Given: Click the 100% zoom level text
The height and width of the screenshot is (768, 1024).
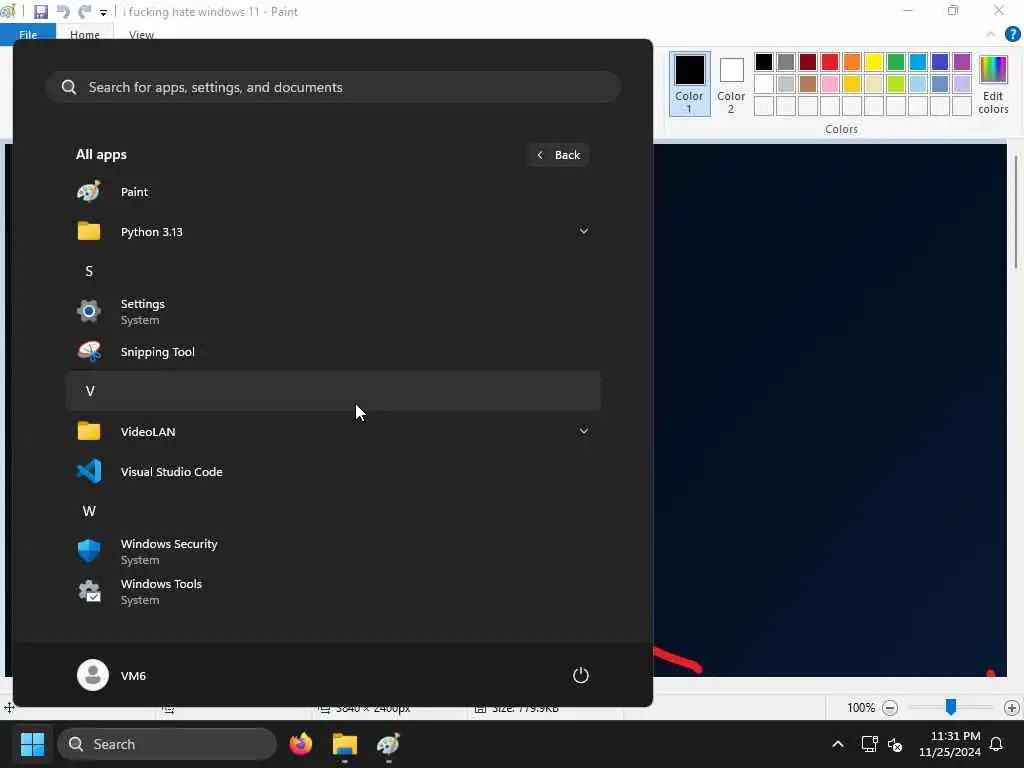Looking at the screenshot, I should pos(861,707).
